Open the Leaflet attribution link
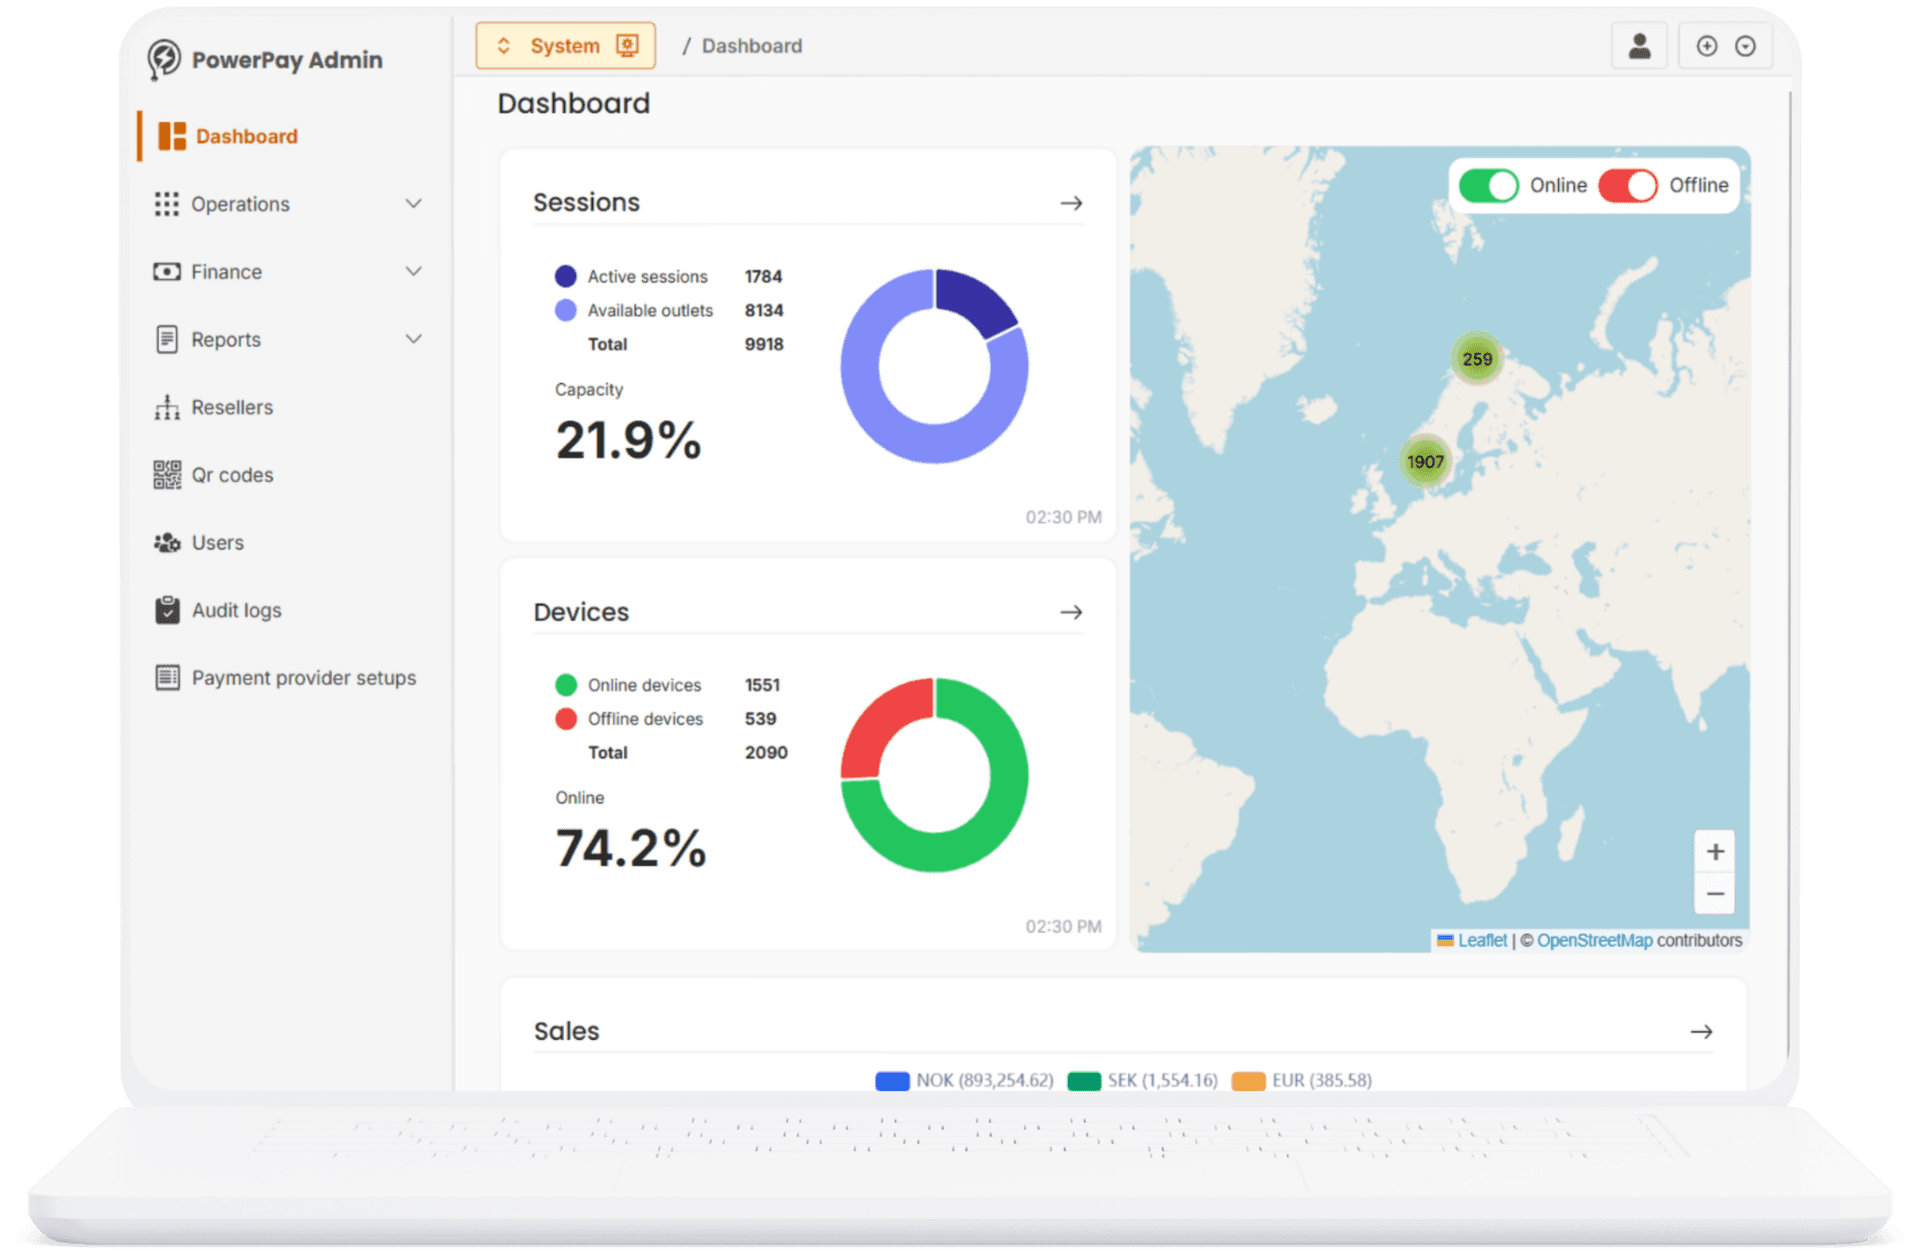 click(x=1482, y=941)
